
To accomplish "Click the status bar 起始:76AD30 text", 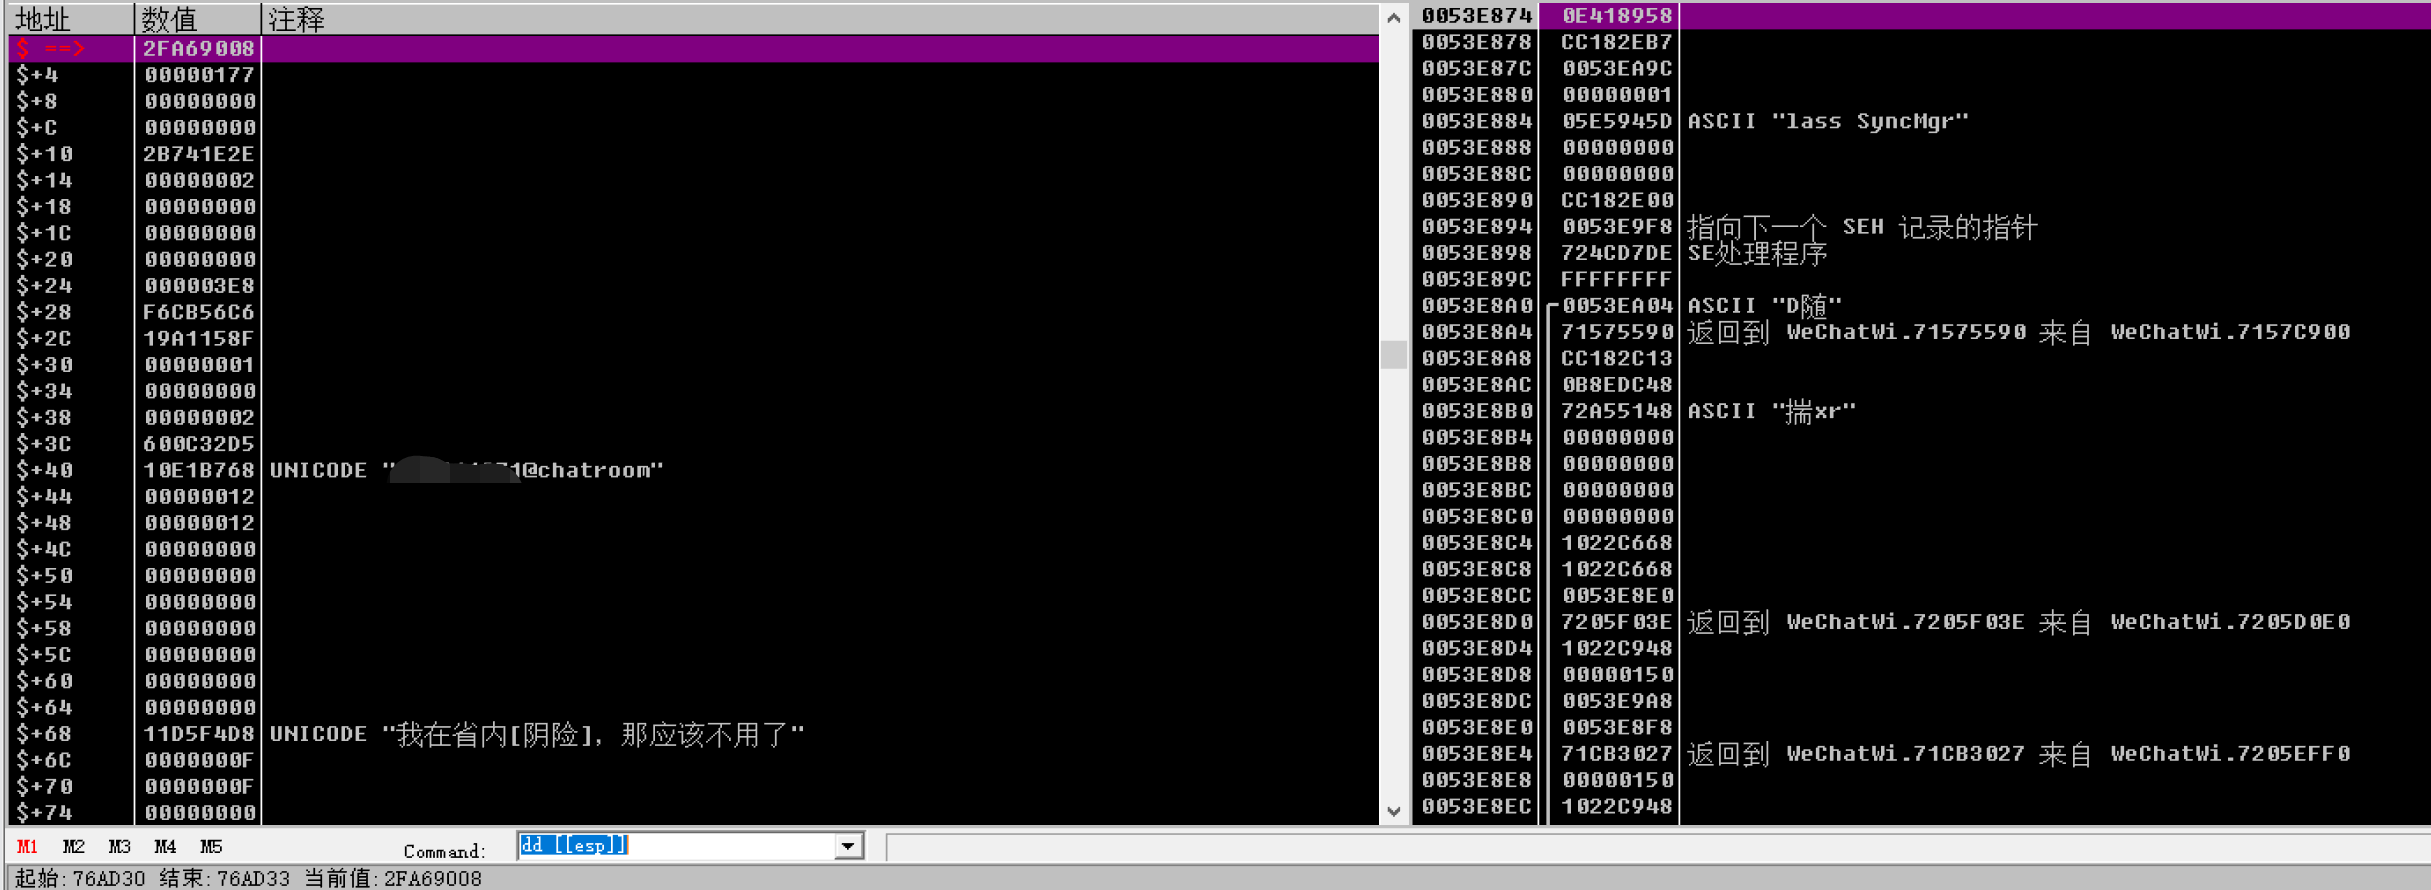I will click(80, 878).
